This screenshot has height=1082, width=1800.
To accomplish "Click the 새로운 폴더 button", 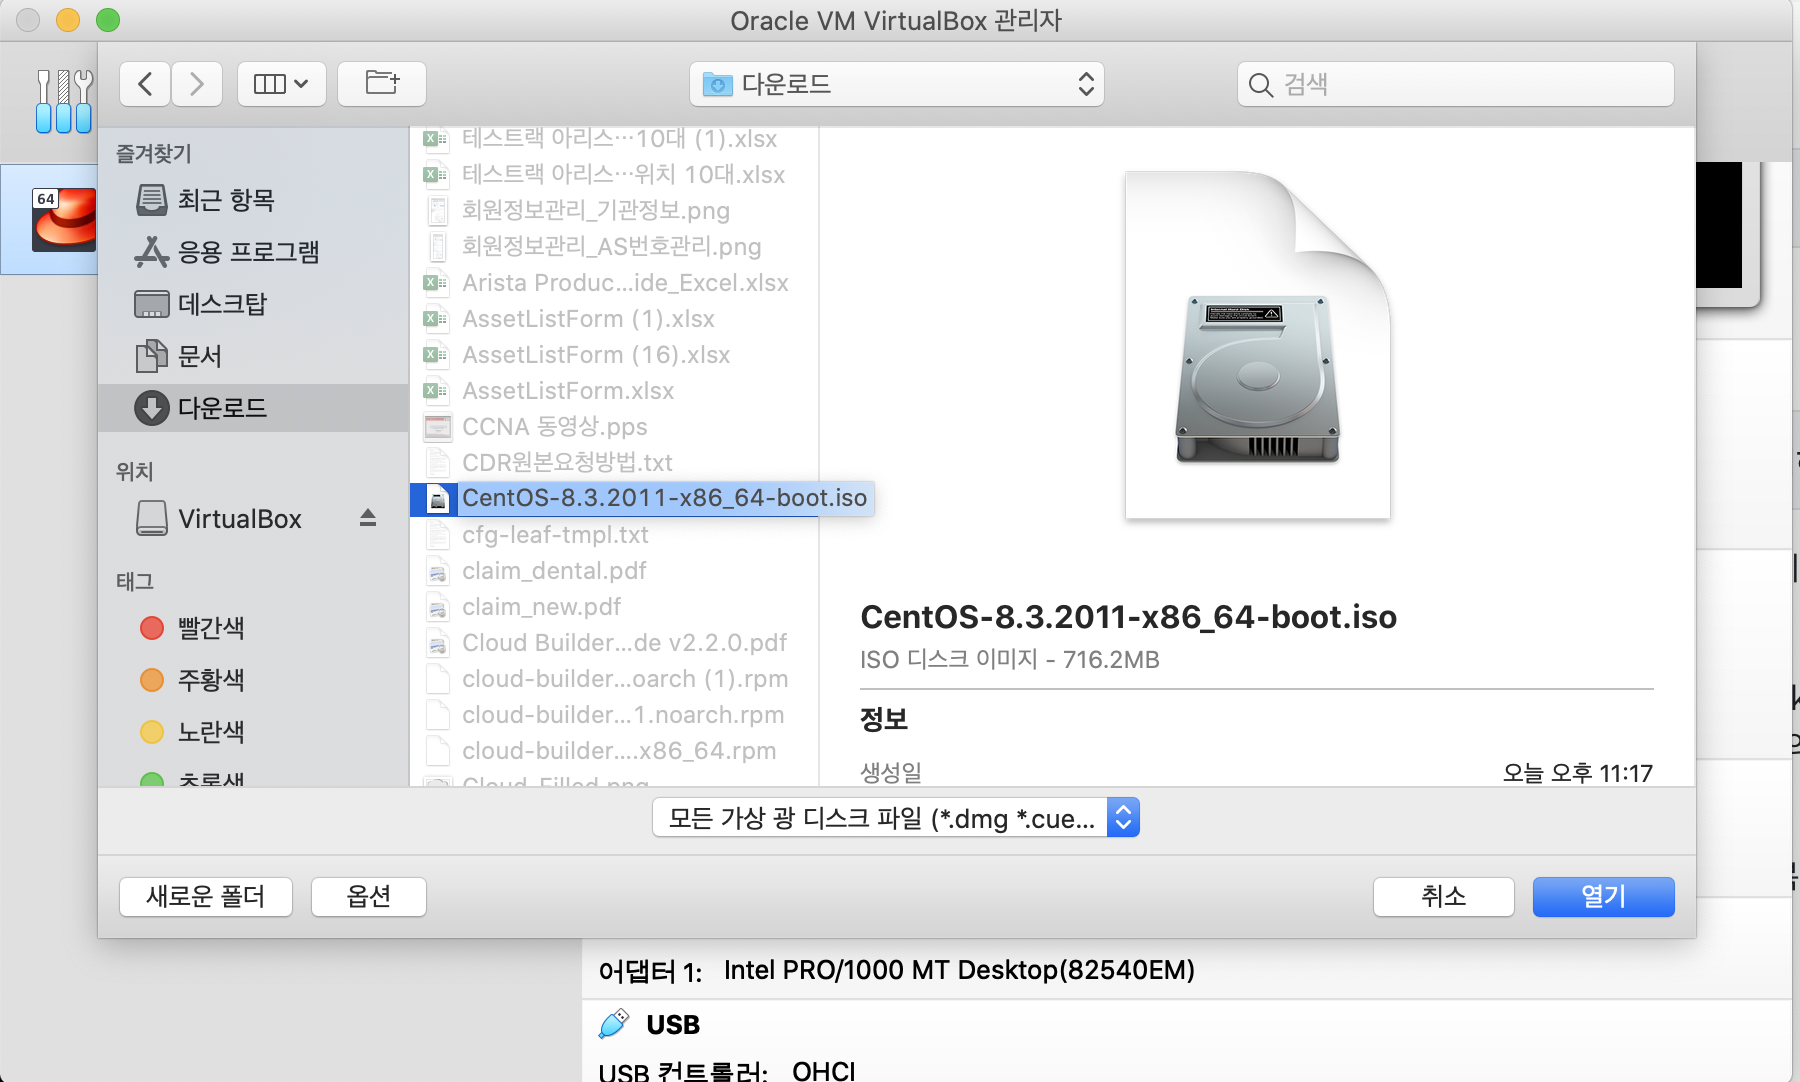I will click(206, 897).
